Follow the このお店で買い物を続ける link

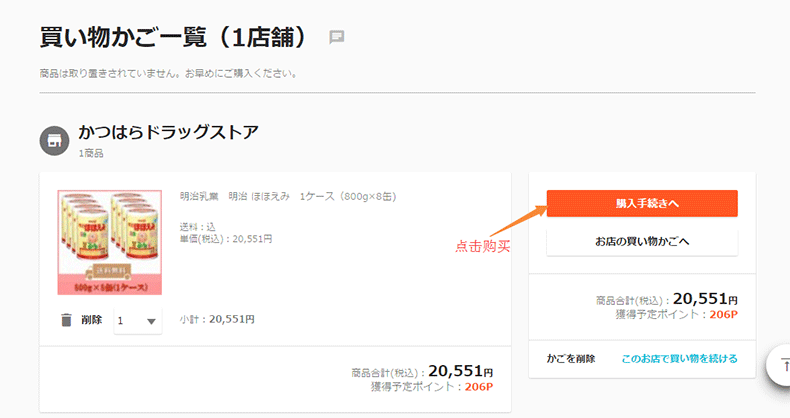679,358
